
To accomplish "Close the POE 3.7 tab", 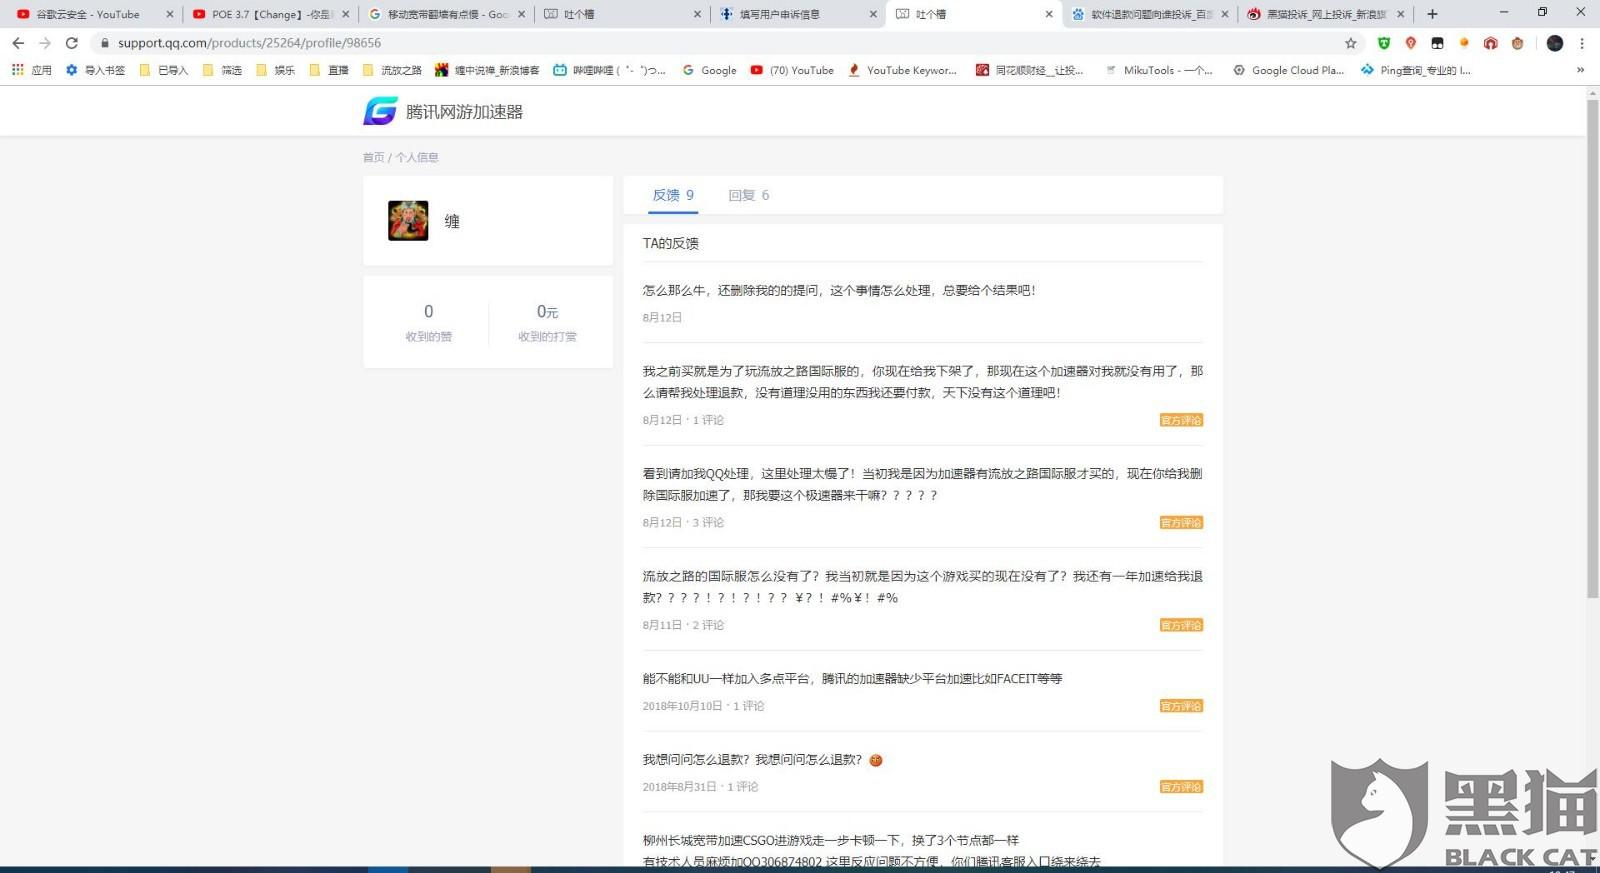I will (345, 14).
